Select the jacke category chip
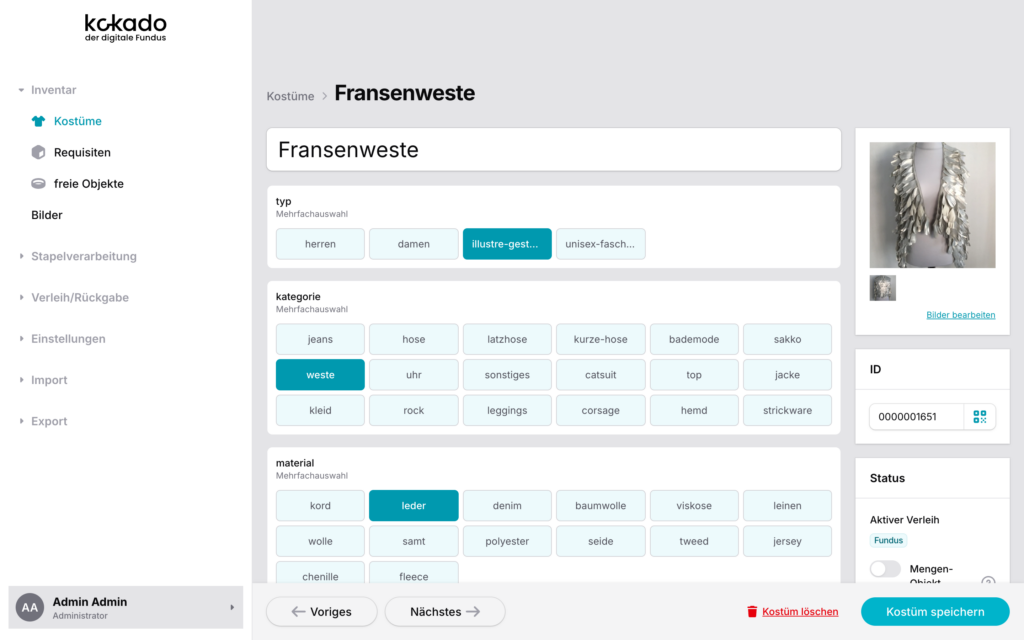 (x=787, y=375)
